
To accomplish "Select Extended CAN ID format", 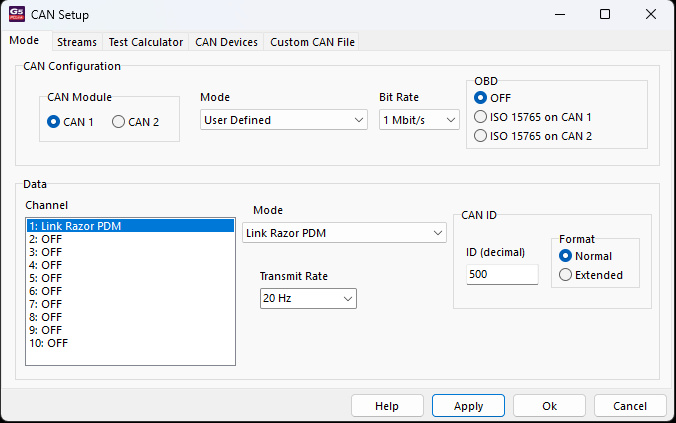I will tap(566, 275).
